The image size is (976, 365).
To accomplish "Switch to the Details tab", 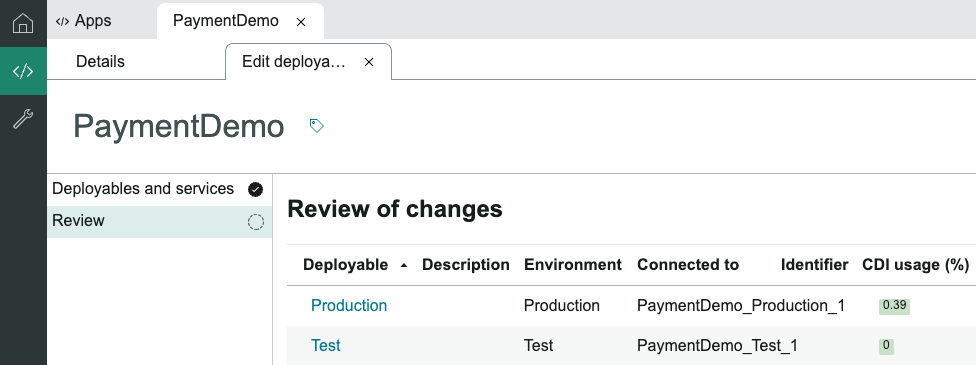I will pos(100,62).
